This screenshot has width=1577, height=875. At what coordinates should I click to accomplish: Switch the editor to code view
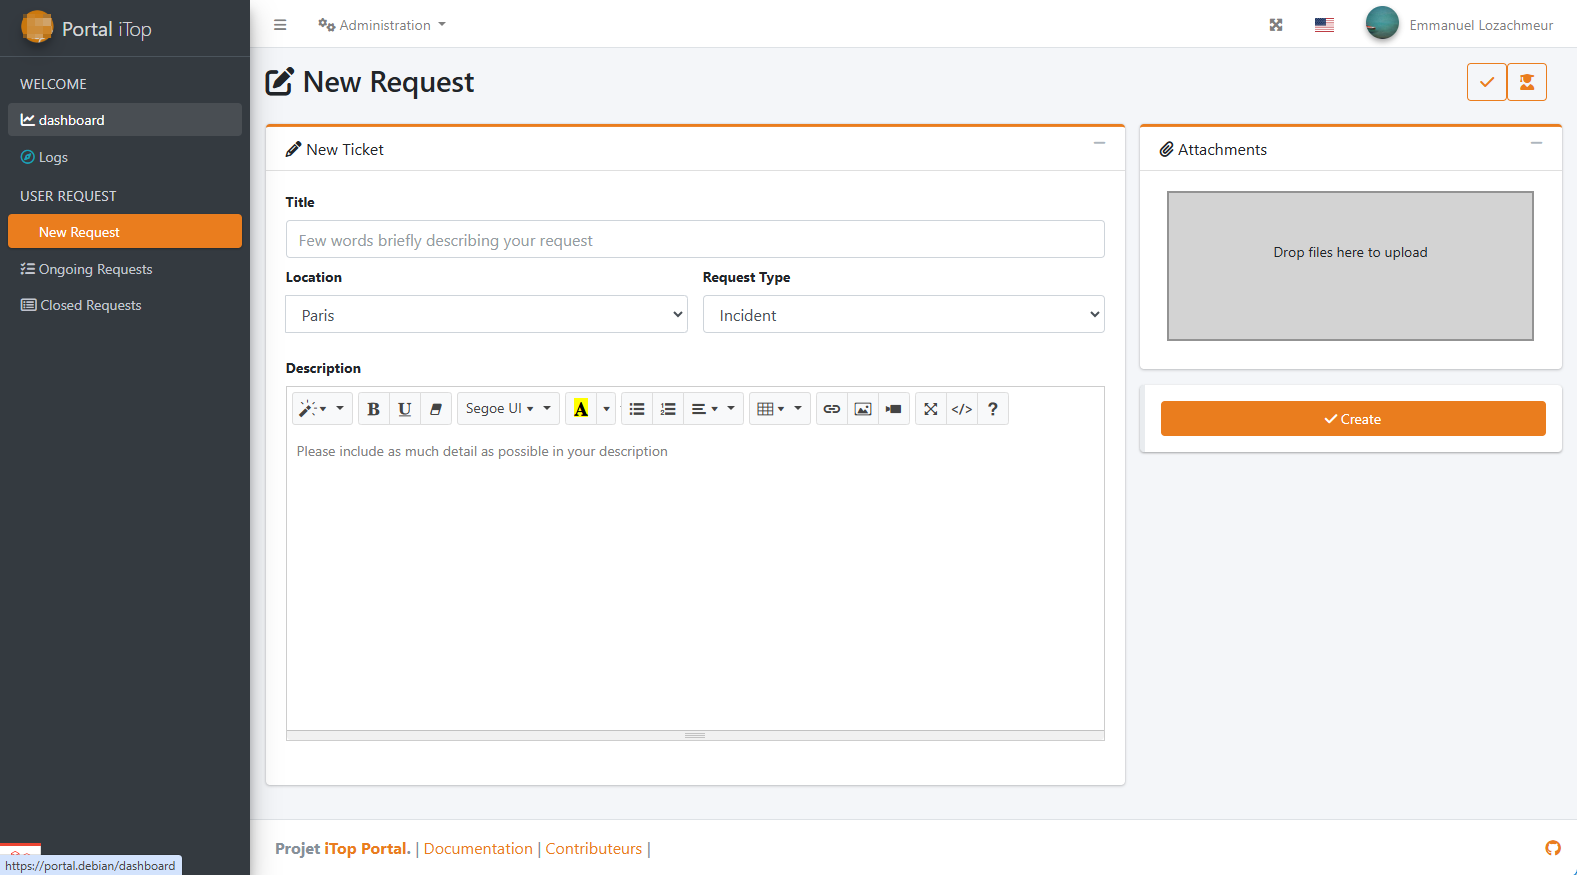point(962,409)
